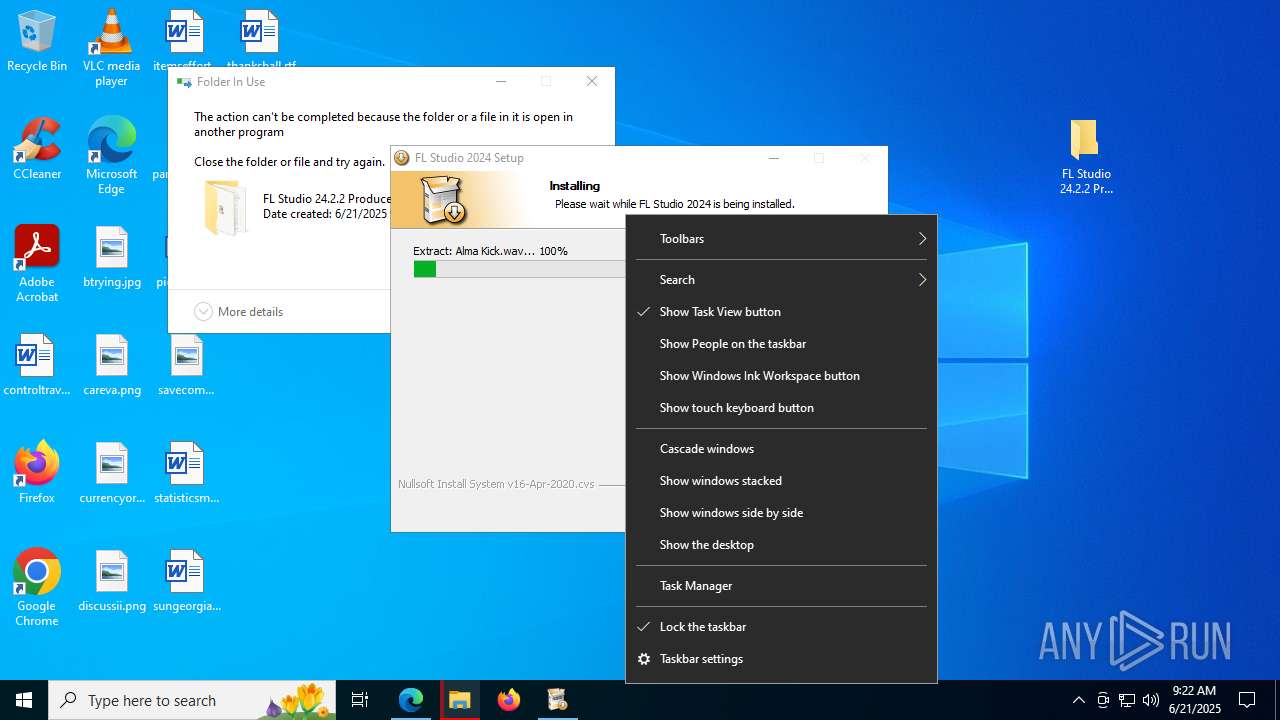Open the Recycle Bin desktop icon
Viewport: 1280px width, 720px height.
37,42
